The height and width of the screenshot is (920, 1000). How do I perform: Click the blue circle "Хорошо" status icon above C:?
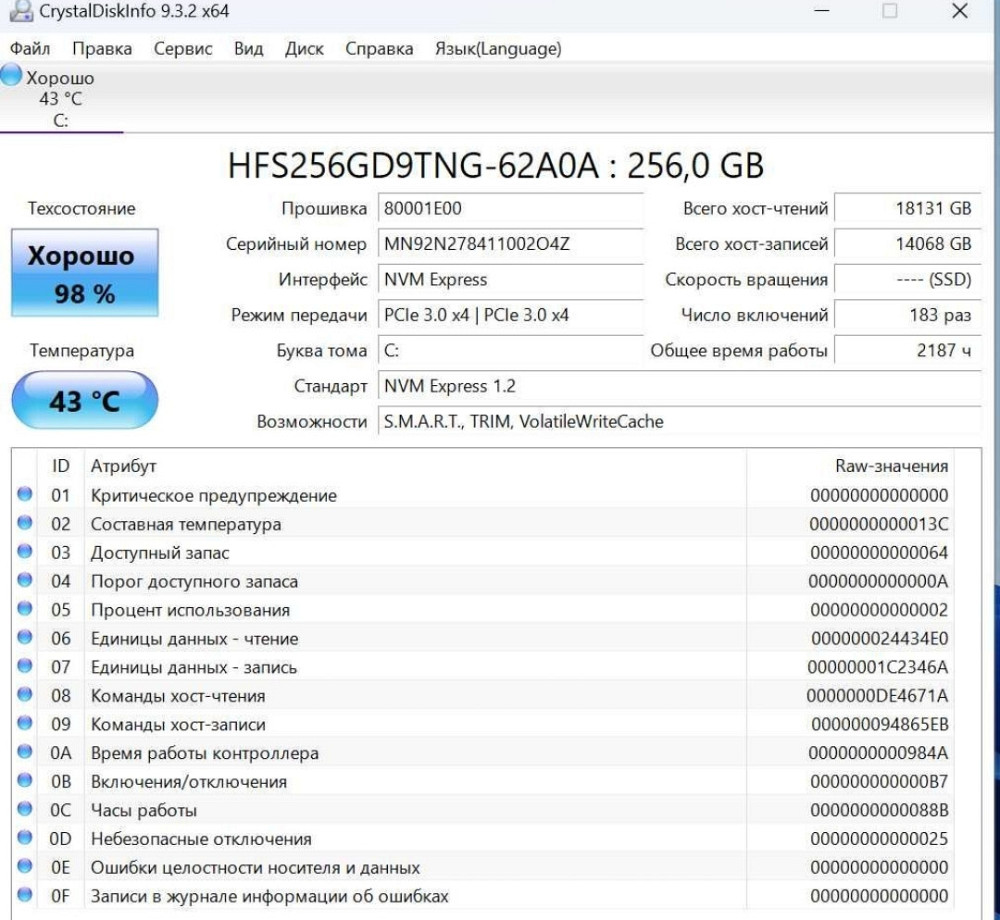(10, 76)
